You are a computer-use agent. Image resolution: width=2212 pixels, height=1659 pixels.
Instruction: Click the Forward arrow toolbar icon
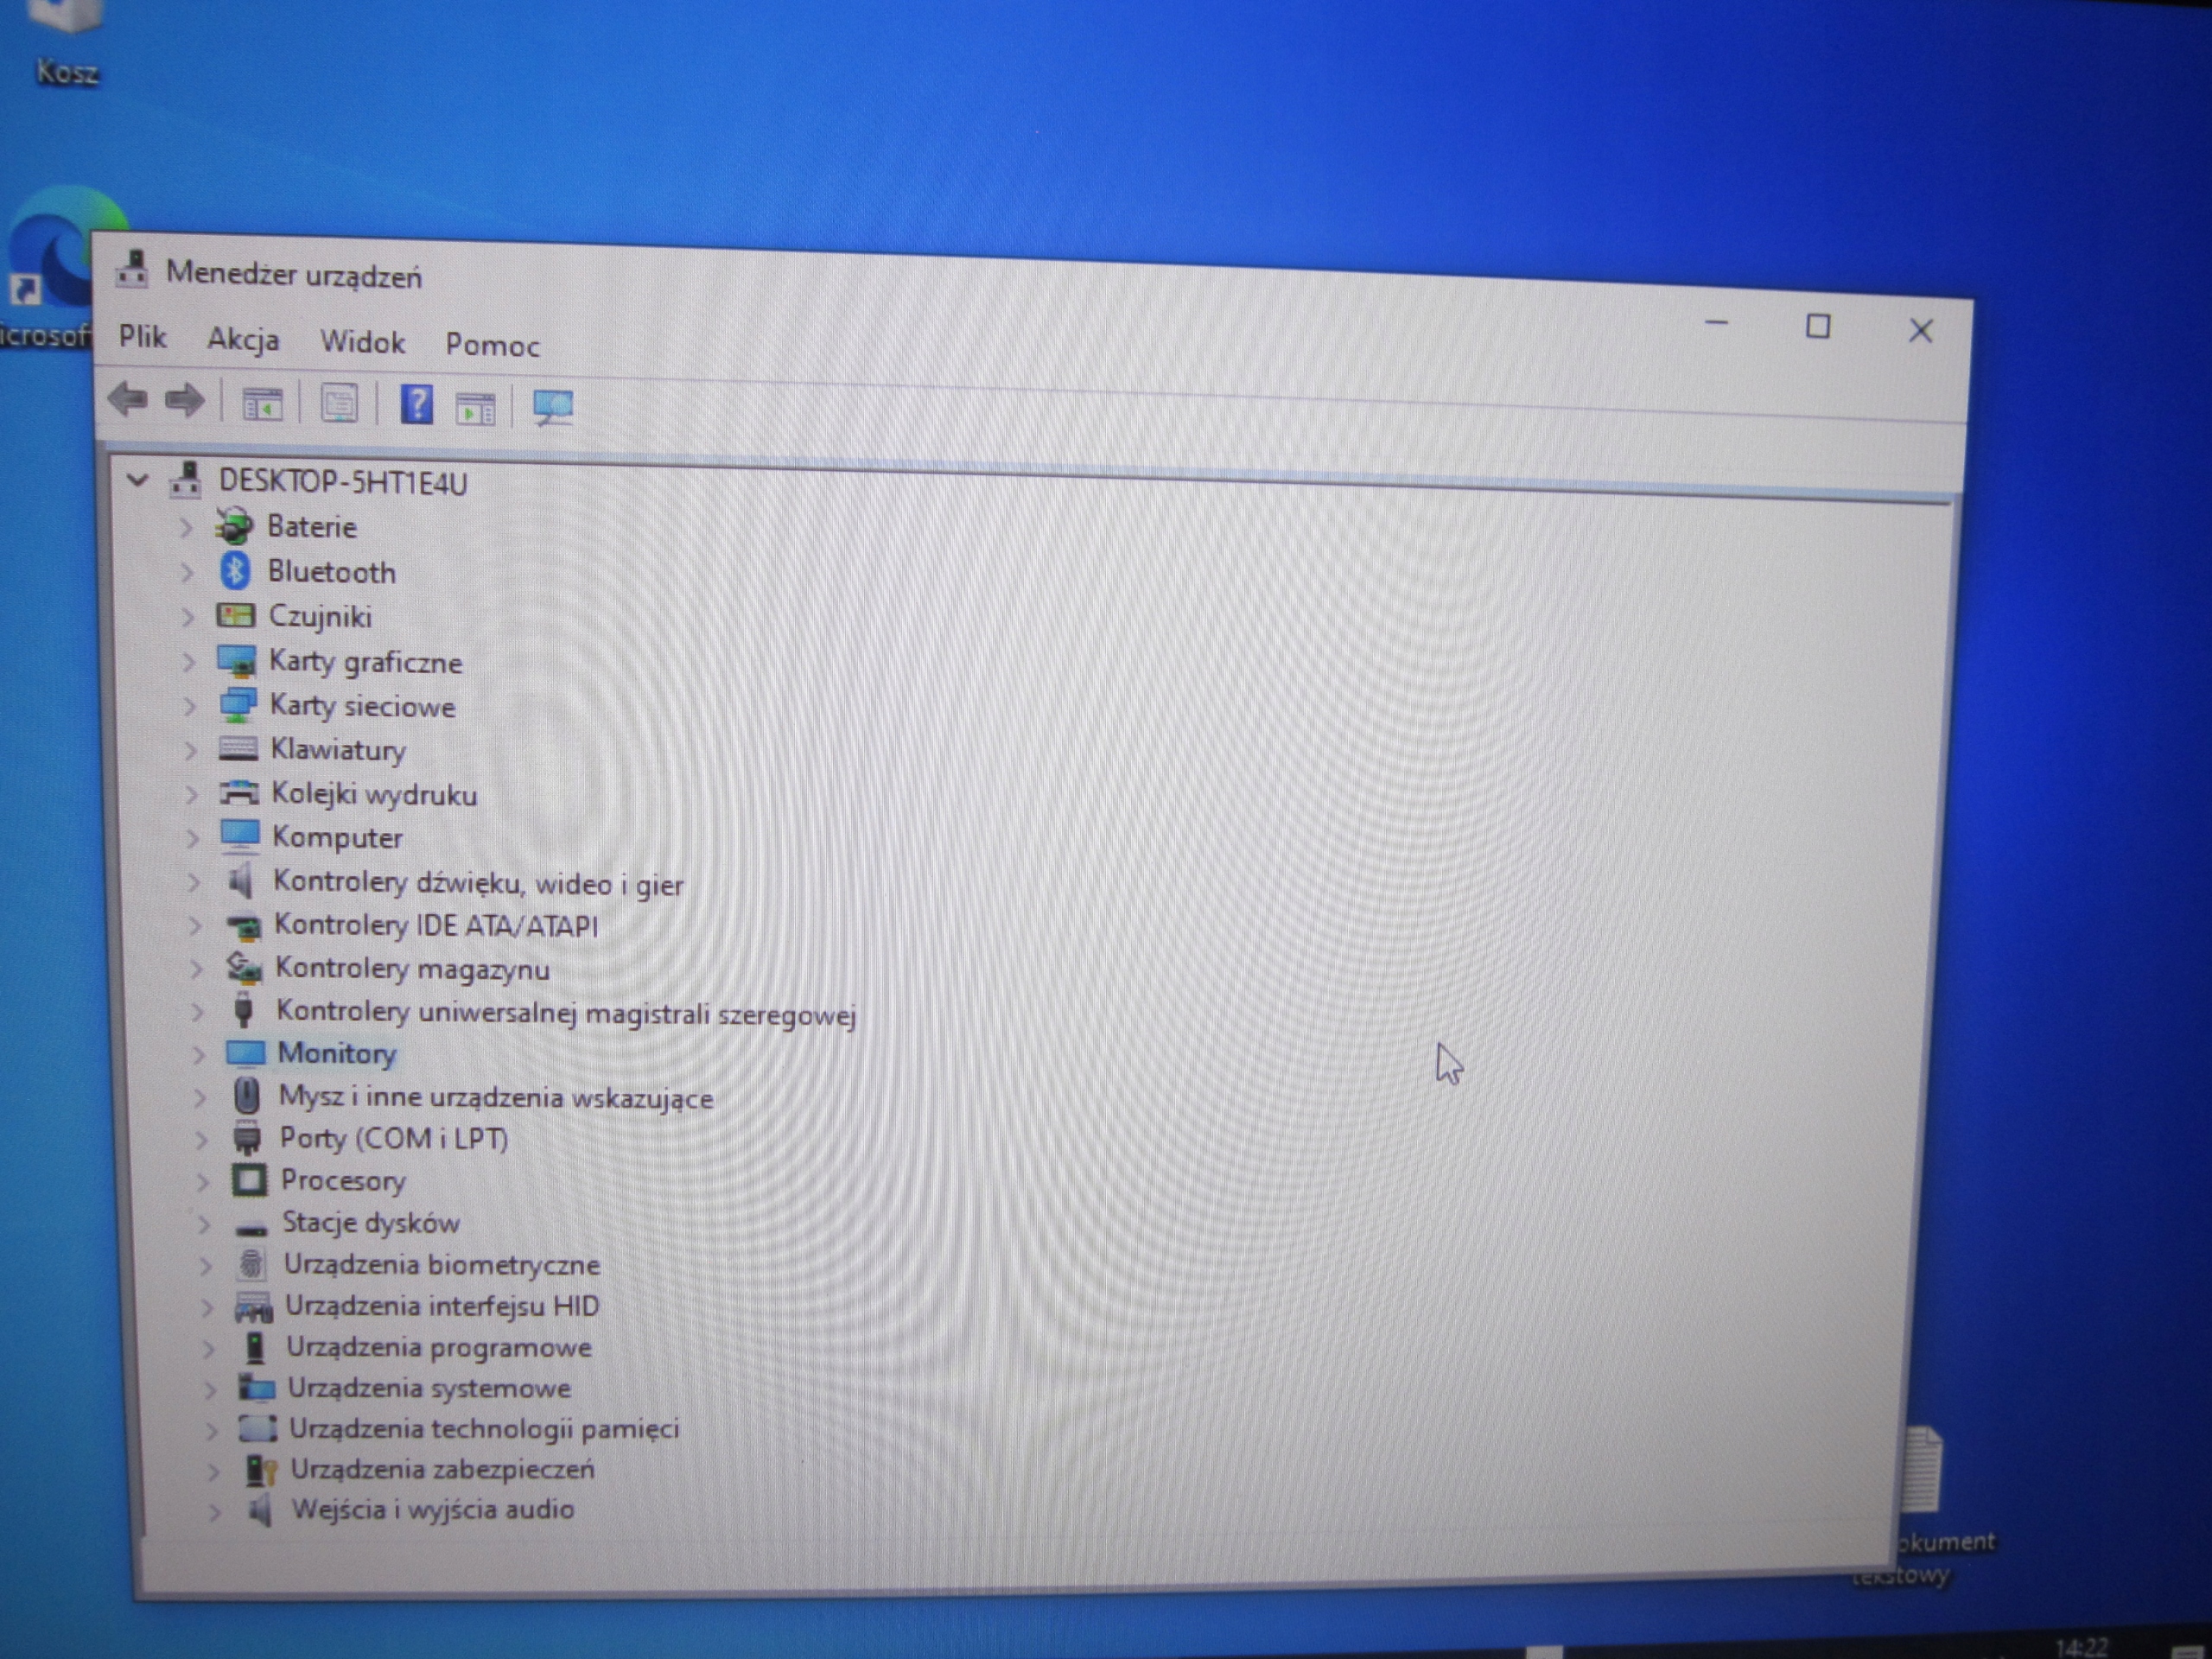(x=184, y=401)
